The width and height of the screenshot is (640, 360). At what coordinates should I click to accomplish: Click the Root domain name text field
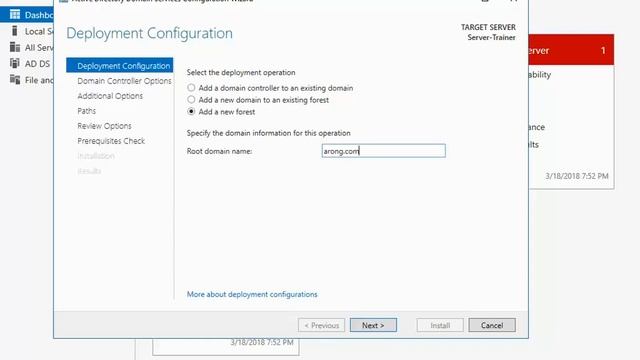pyautogui.click(x=383, y=151)
